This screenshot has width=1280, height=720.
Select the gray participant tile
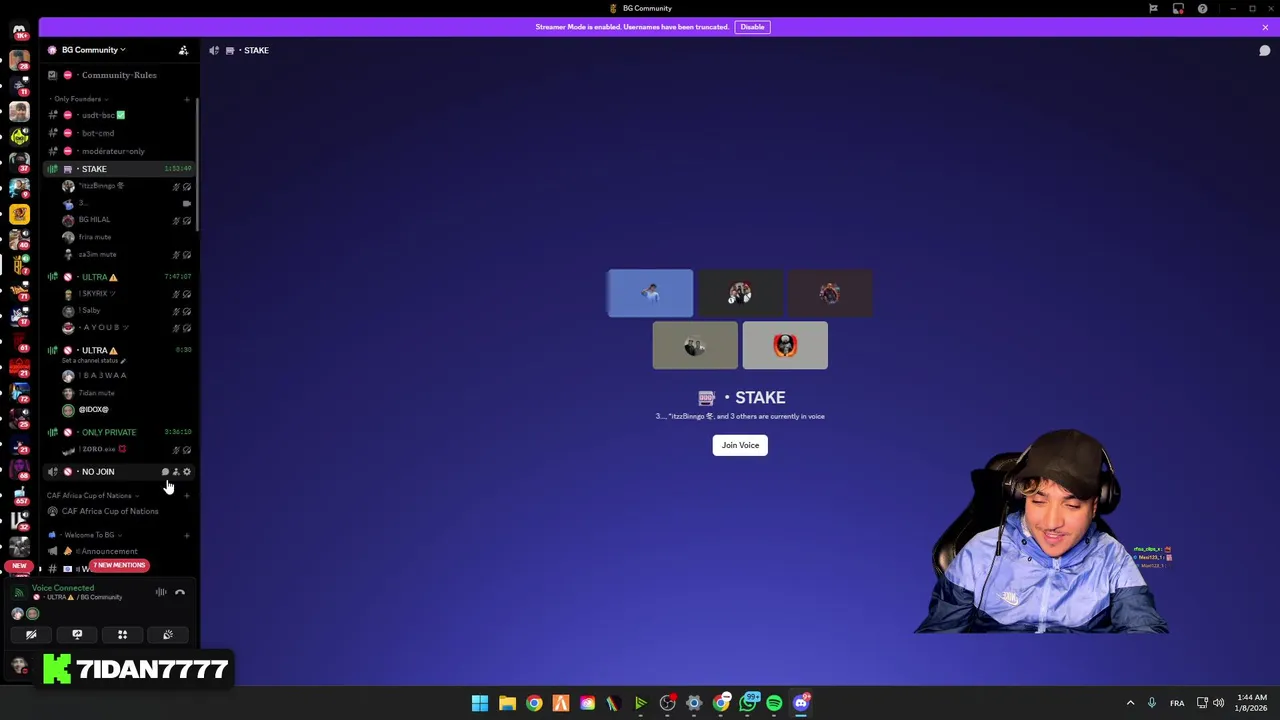tap(695, 346)
